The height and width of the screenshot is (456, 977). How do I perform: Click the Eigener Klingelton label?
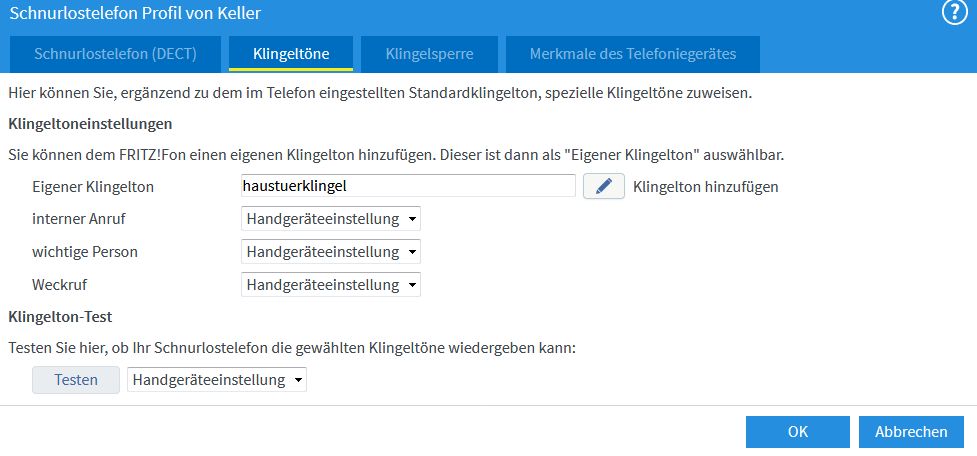click(x=93, y=186)
